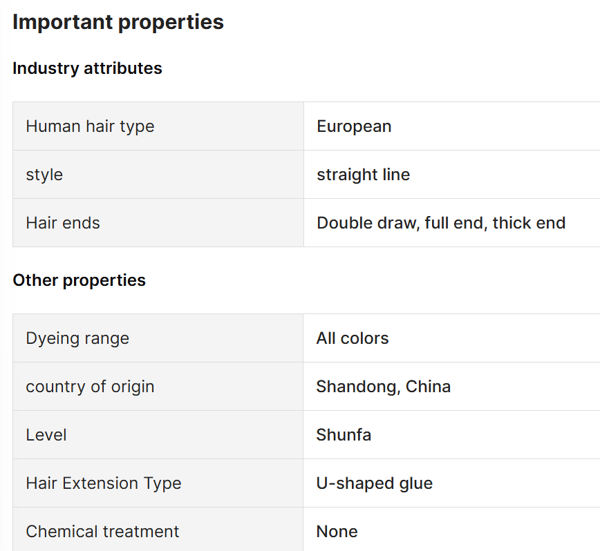Click the U-shaped glue value
The height and width of the screenshot is (551, 600).
click(374, 483)
